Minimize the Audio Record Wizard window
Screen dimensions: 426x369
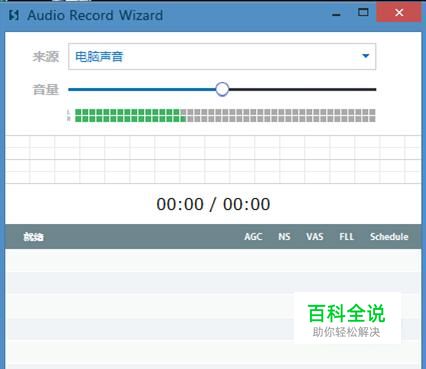[336, 15]
